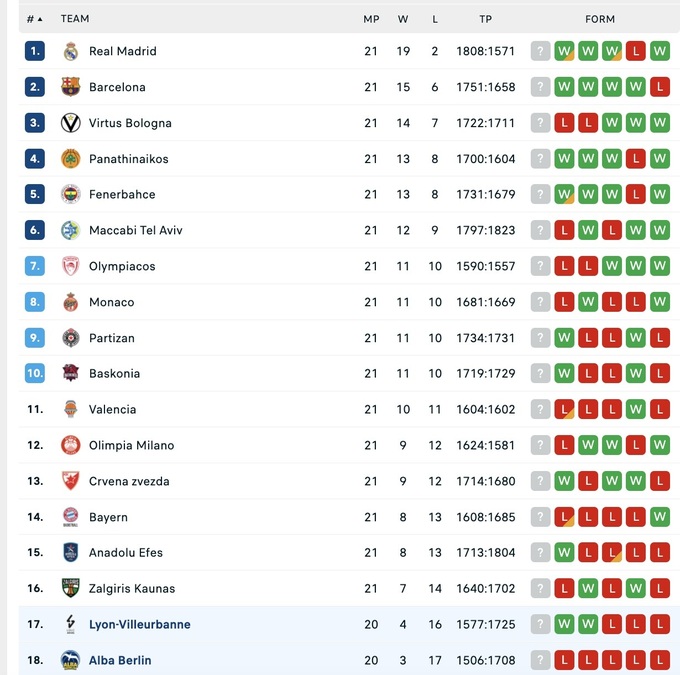Click the Panathinaikos clover logo
680x675 pixels.
[71, 159]
